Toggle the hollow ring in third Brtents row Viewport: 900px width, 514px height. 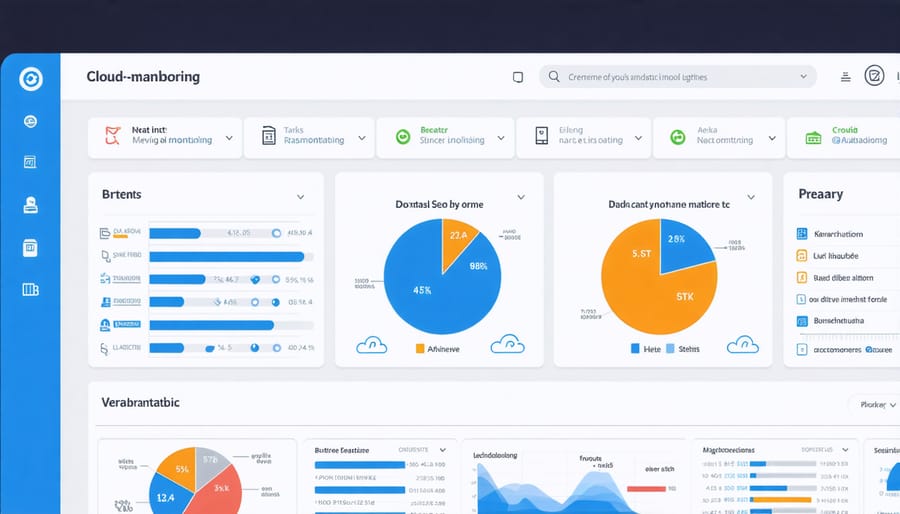276,279
